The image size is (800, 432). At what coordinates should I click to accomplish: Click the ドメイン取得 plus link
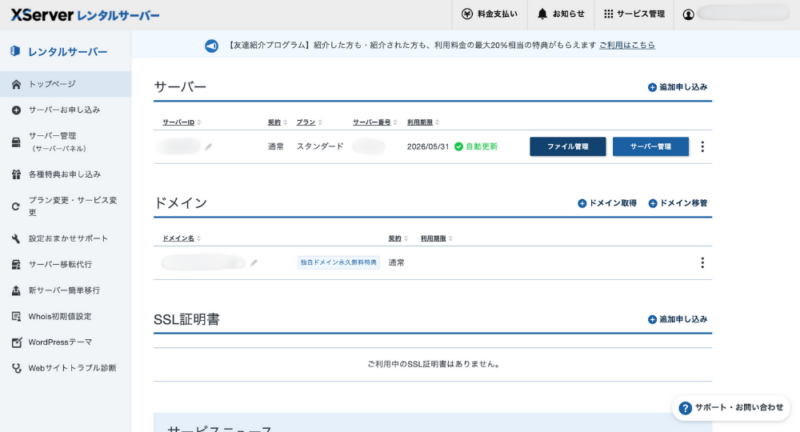607,203
